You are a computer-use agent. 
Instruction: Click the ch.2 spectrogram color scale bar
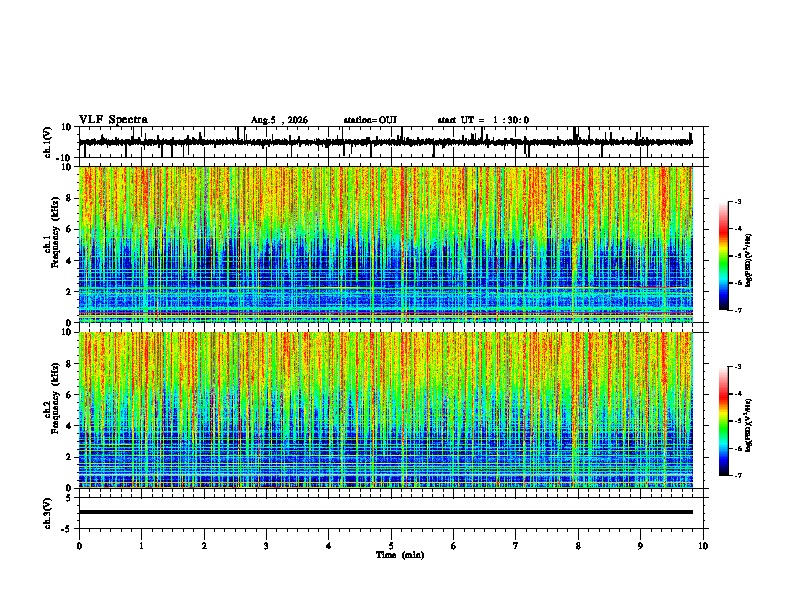[723, 421]
